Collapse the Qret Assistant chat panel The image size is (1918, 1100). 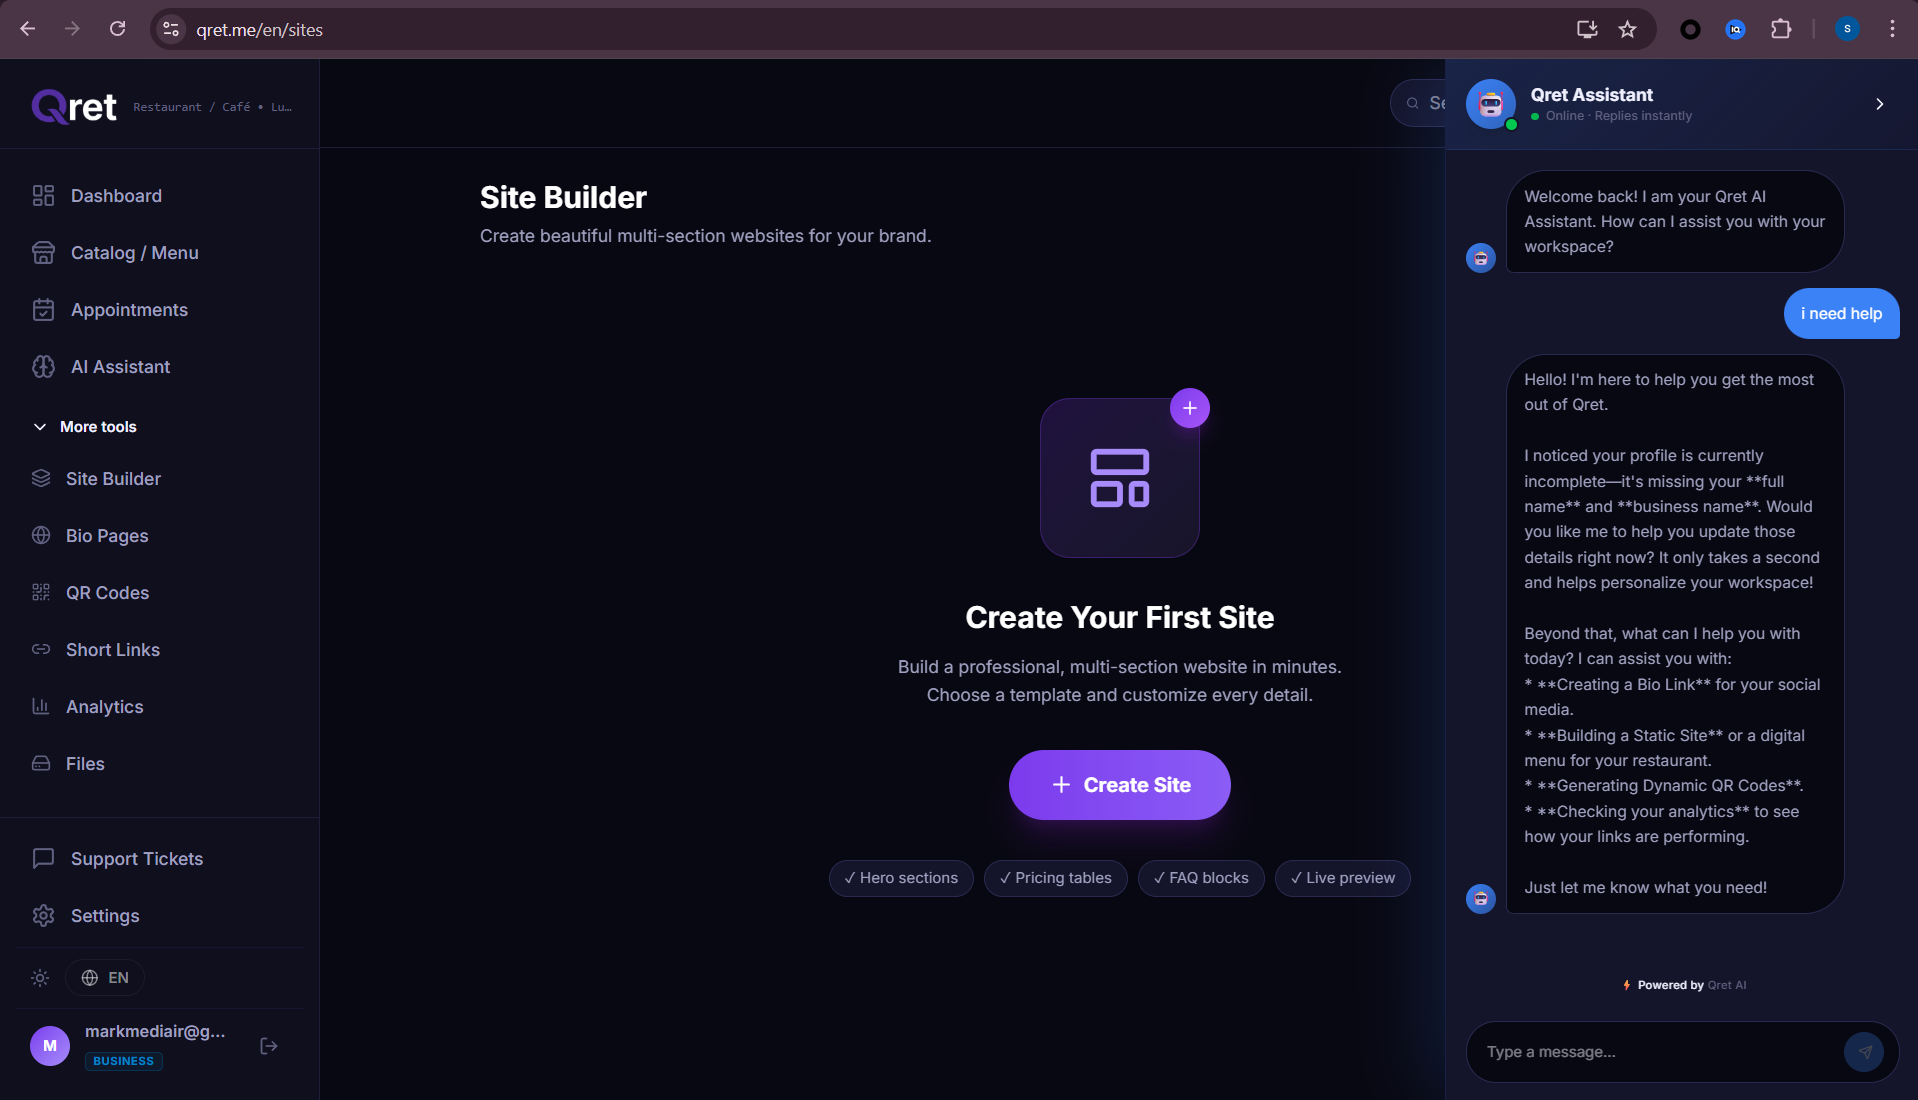click(1880, 104)
